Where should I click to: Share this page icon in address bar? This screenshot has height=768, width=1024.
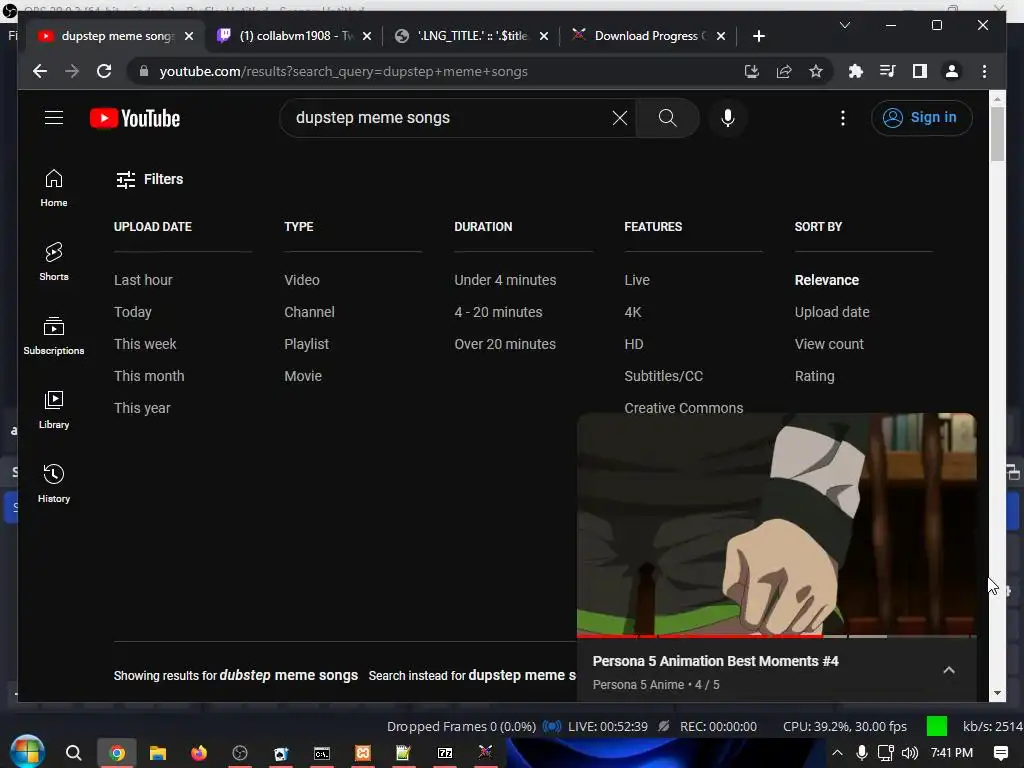[784, 71]
